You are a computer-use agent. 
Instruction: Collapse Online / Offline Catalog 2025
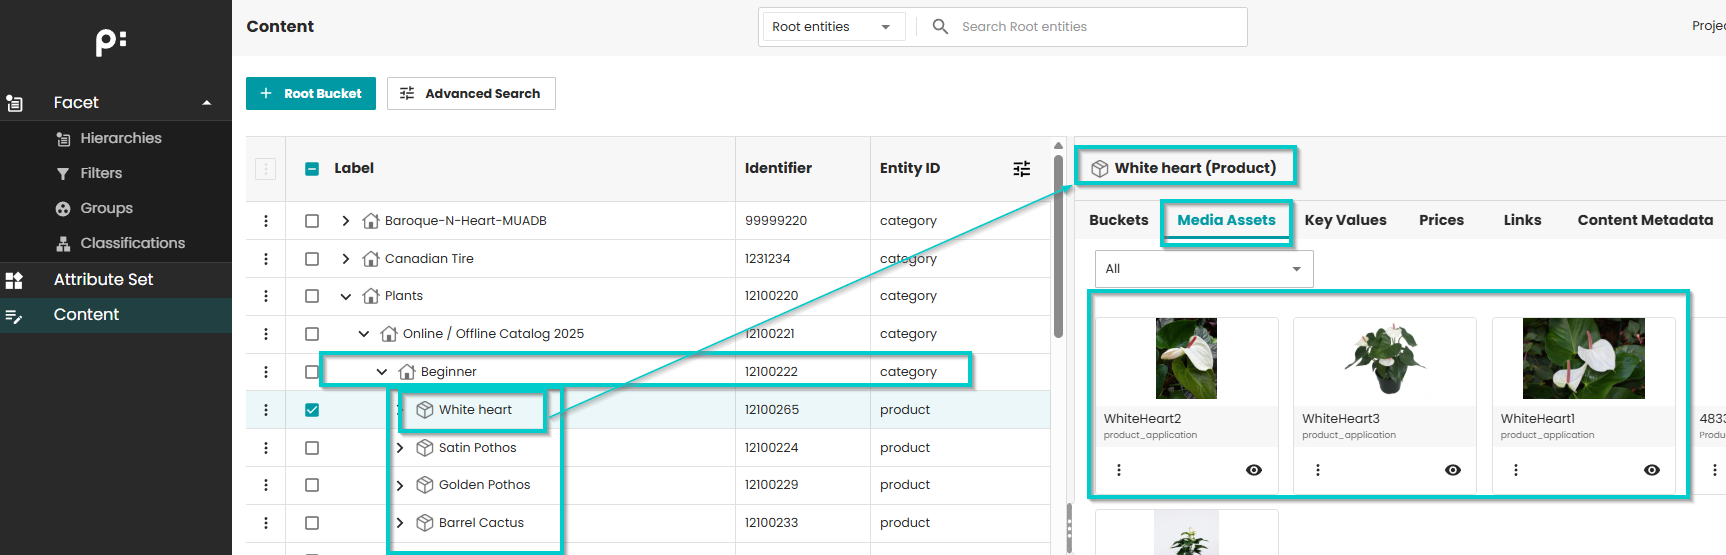coord(364,334)
